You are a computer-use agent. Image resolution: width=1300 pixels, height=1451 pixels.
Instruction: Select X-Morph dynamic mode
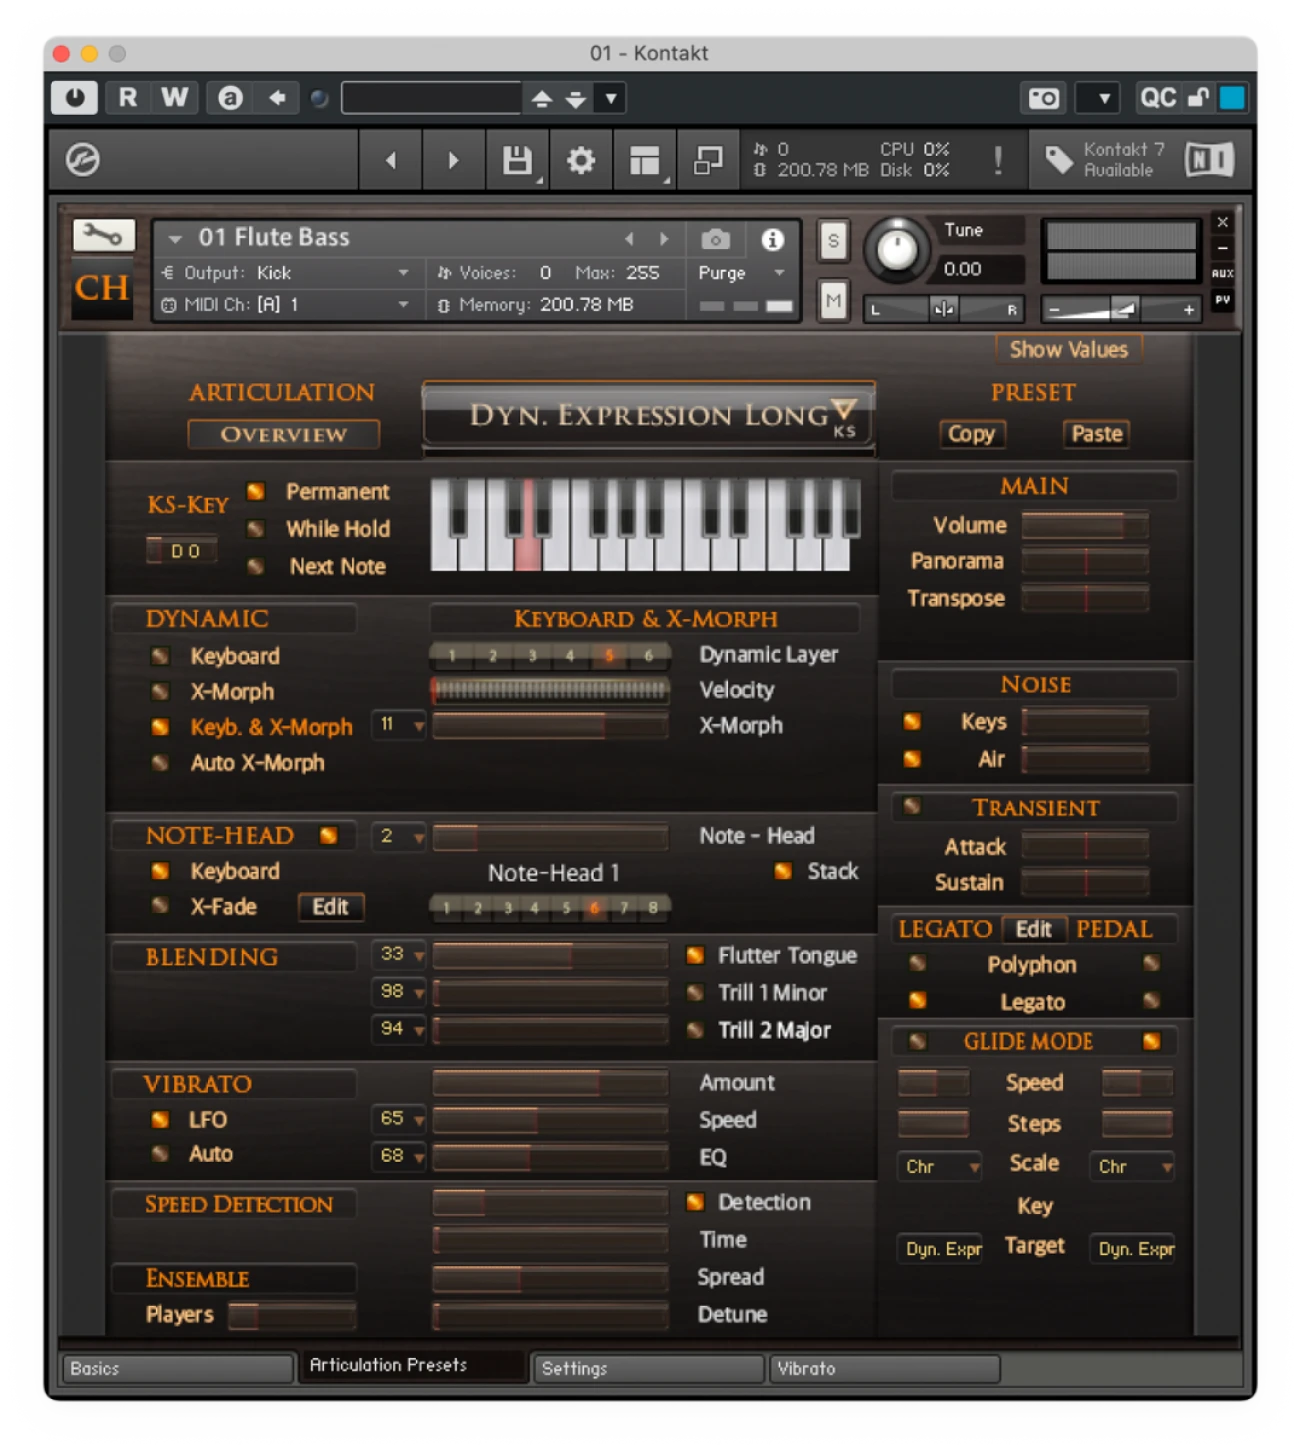pyautogui.click(x=160, y=691)
